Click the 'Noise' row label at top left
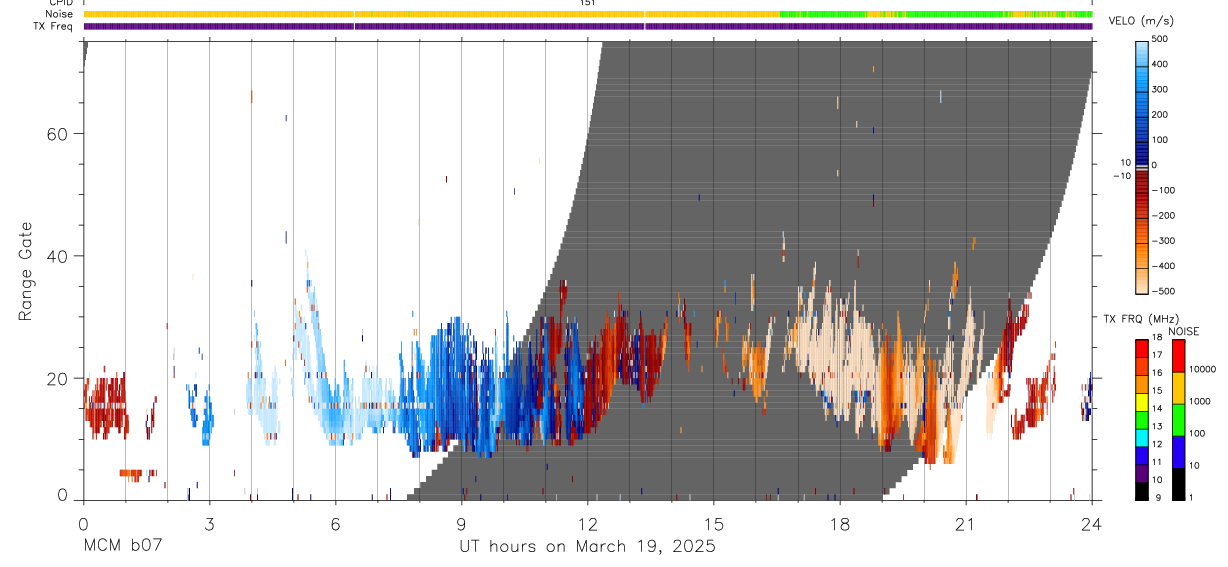This screenshot has width=1228, height=567. pyautogui.click(x=60, y=14)
